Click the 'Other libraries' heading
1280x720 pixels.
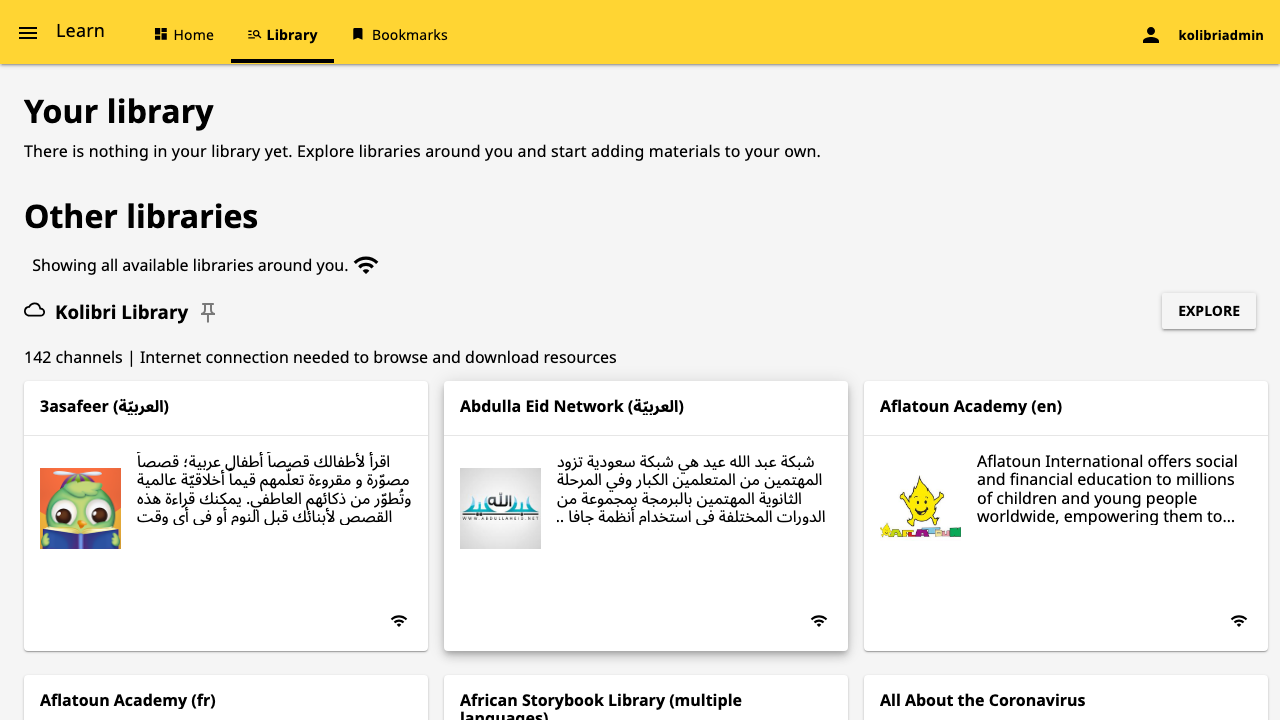[x=141, y=216]
